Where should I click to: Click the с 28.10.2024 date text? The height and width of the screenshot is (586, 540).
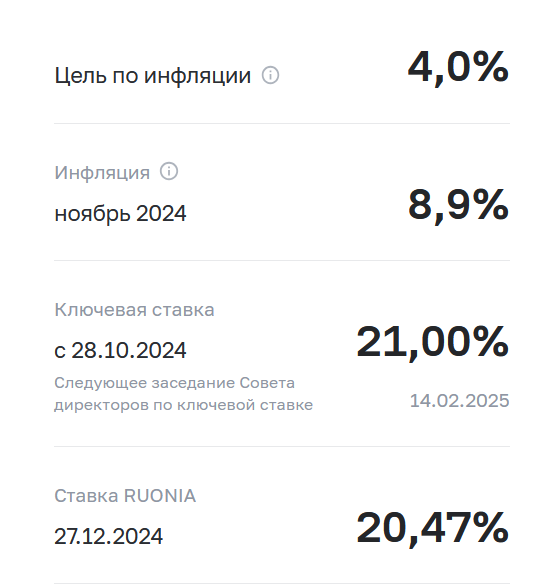(x=120, y=351)
